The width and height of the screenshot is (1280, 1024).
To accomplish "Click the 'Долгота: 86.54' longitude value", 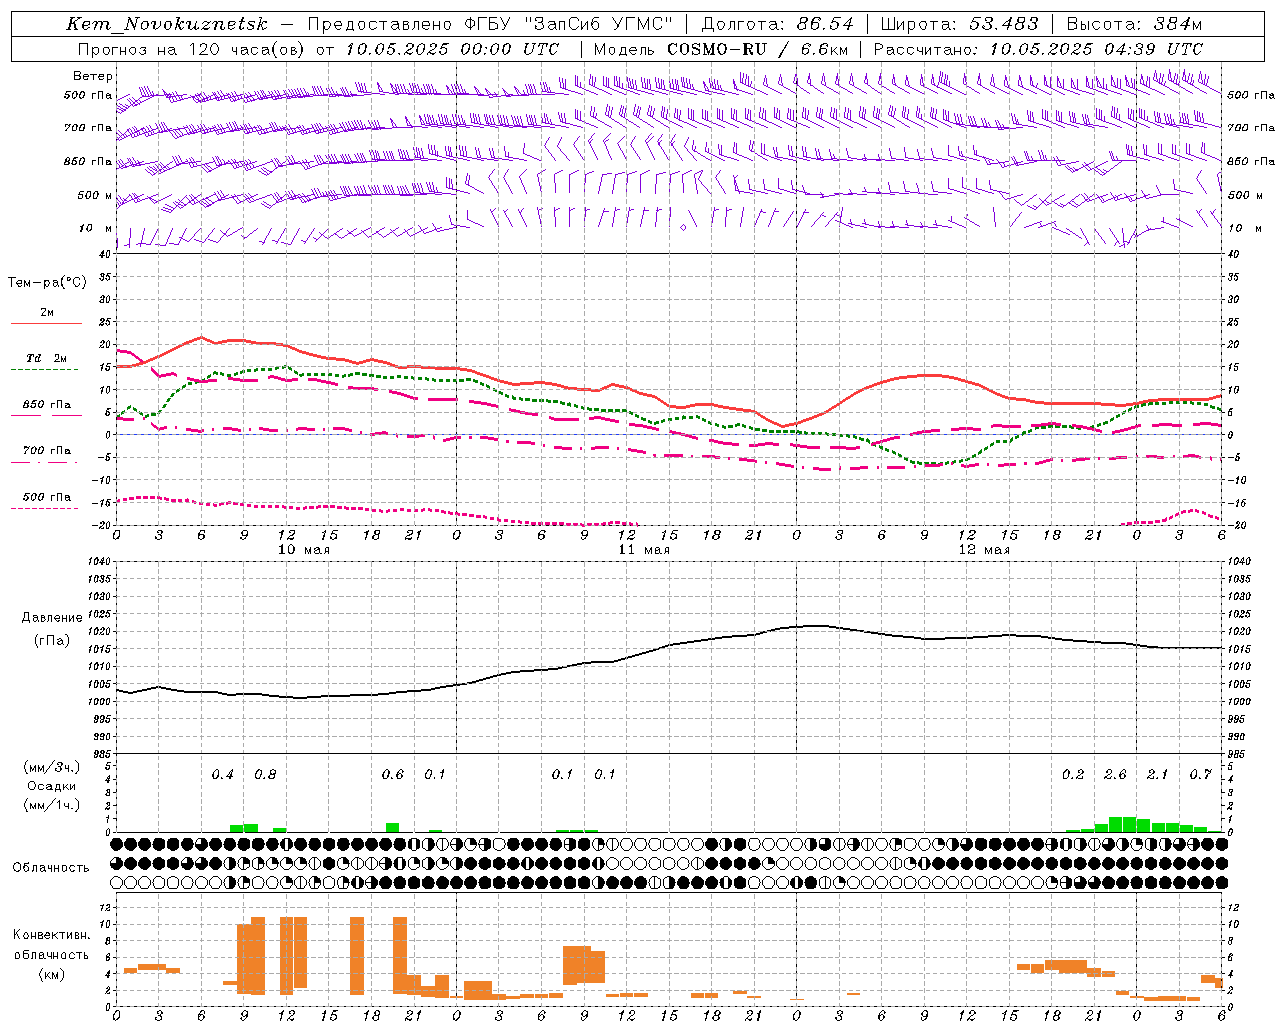I will (x=777, y=24).
